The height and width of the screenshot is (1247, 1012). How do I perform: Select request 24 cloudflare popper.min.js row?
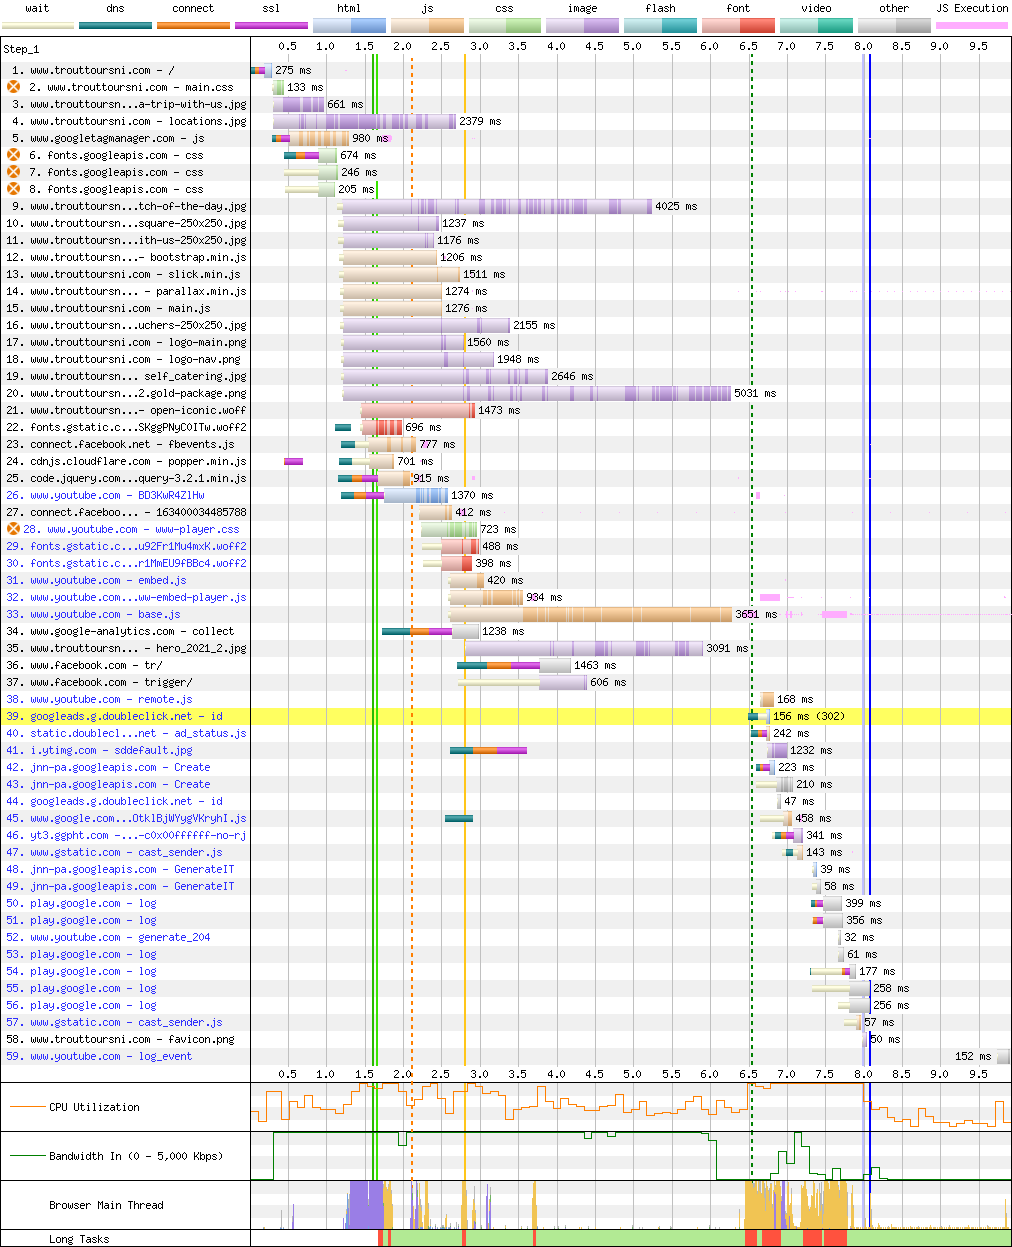126,461
